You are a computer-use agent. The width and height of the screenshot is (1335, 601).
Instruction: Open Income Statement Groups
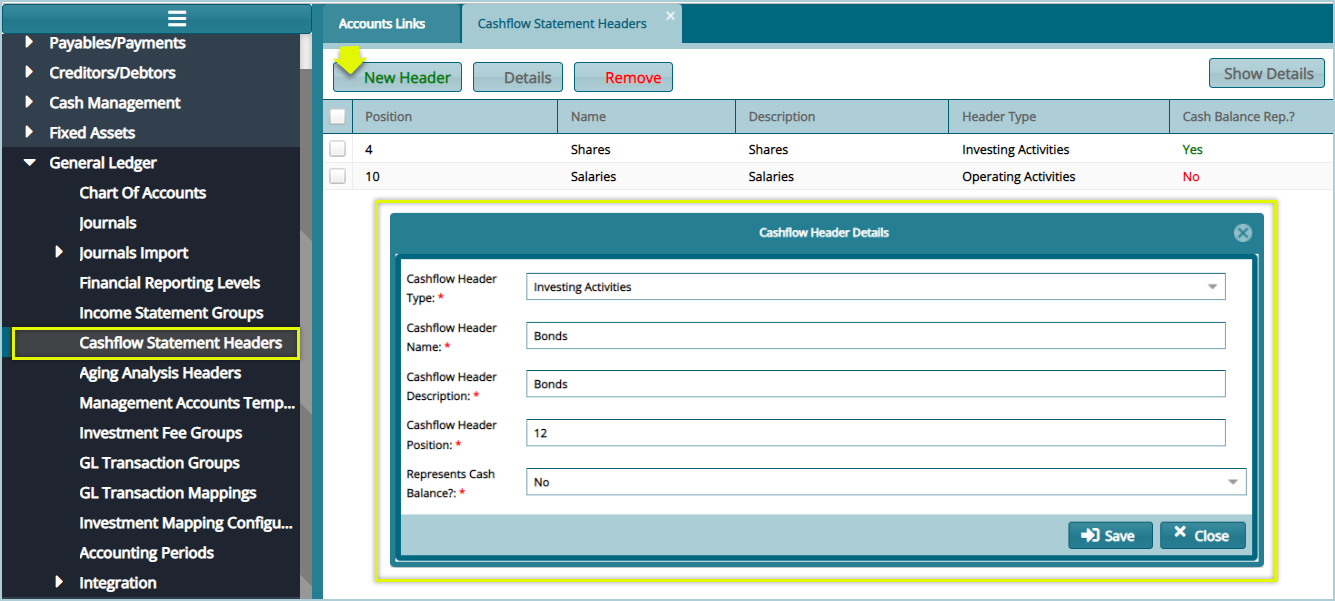click(x=172, y=313)
